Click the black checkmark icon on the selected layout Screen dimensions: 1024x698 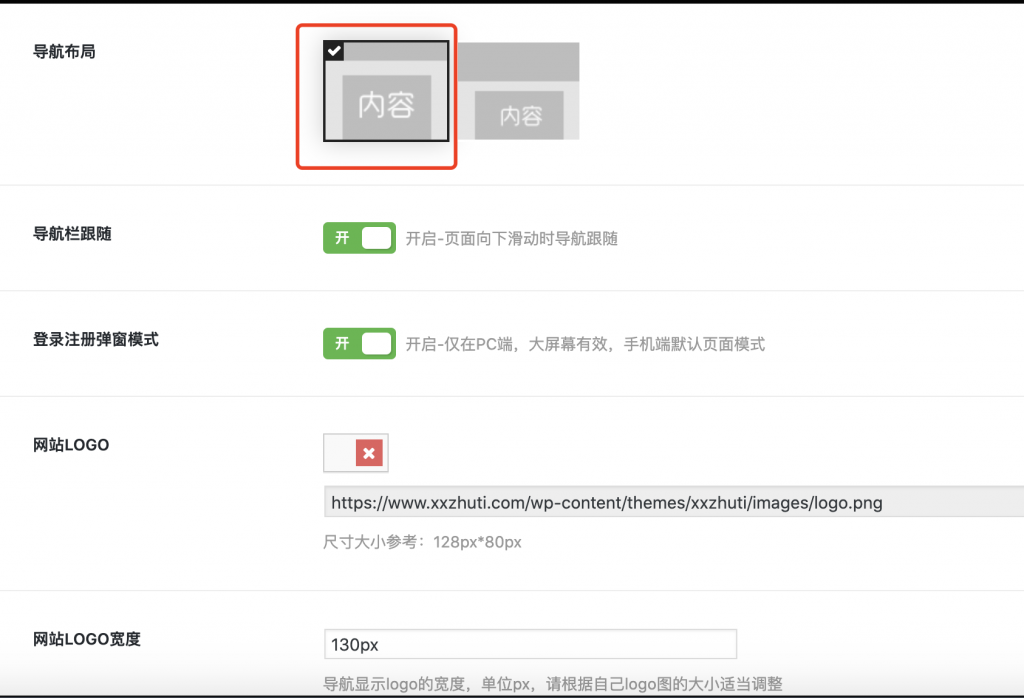[x=333, y=50]
